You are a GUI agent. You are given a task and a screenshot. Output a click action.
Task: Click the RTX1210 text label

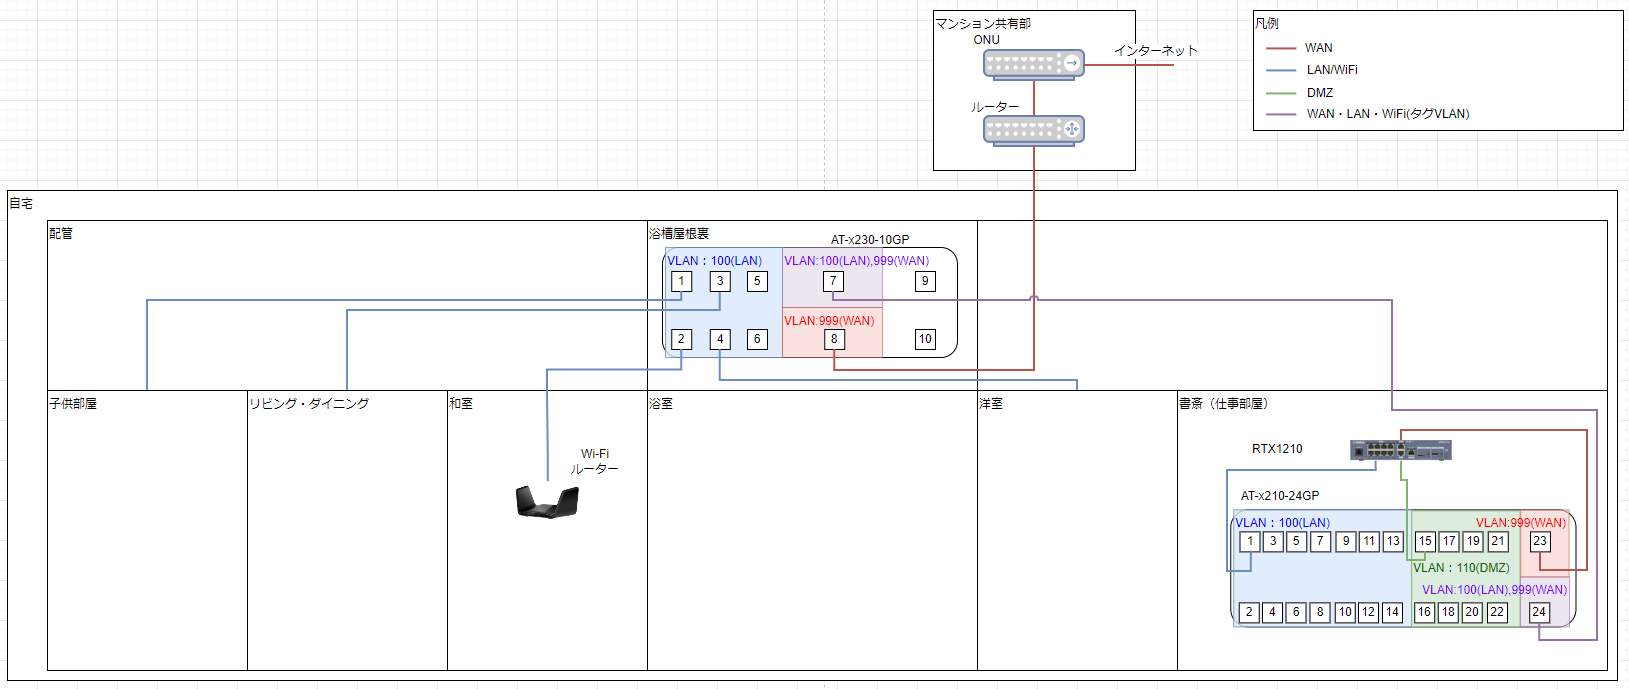pos(1277,449)
